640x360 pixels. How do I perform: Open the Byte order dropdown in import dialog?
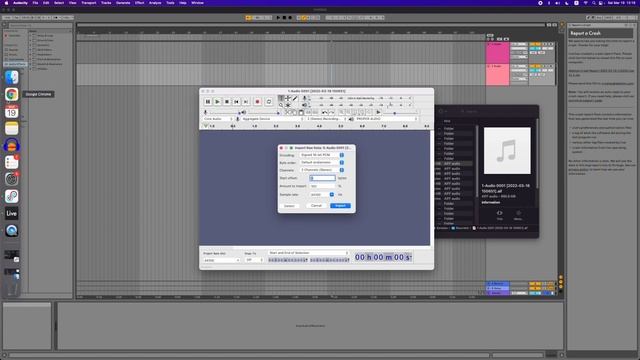(322, 162)
